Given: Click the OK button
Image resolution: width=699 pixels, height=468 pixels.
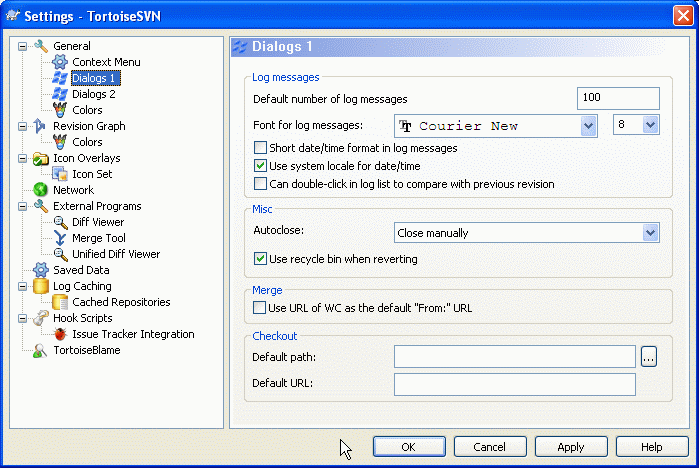Looking at the screenshot, I should tap(409, 447).
